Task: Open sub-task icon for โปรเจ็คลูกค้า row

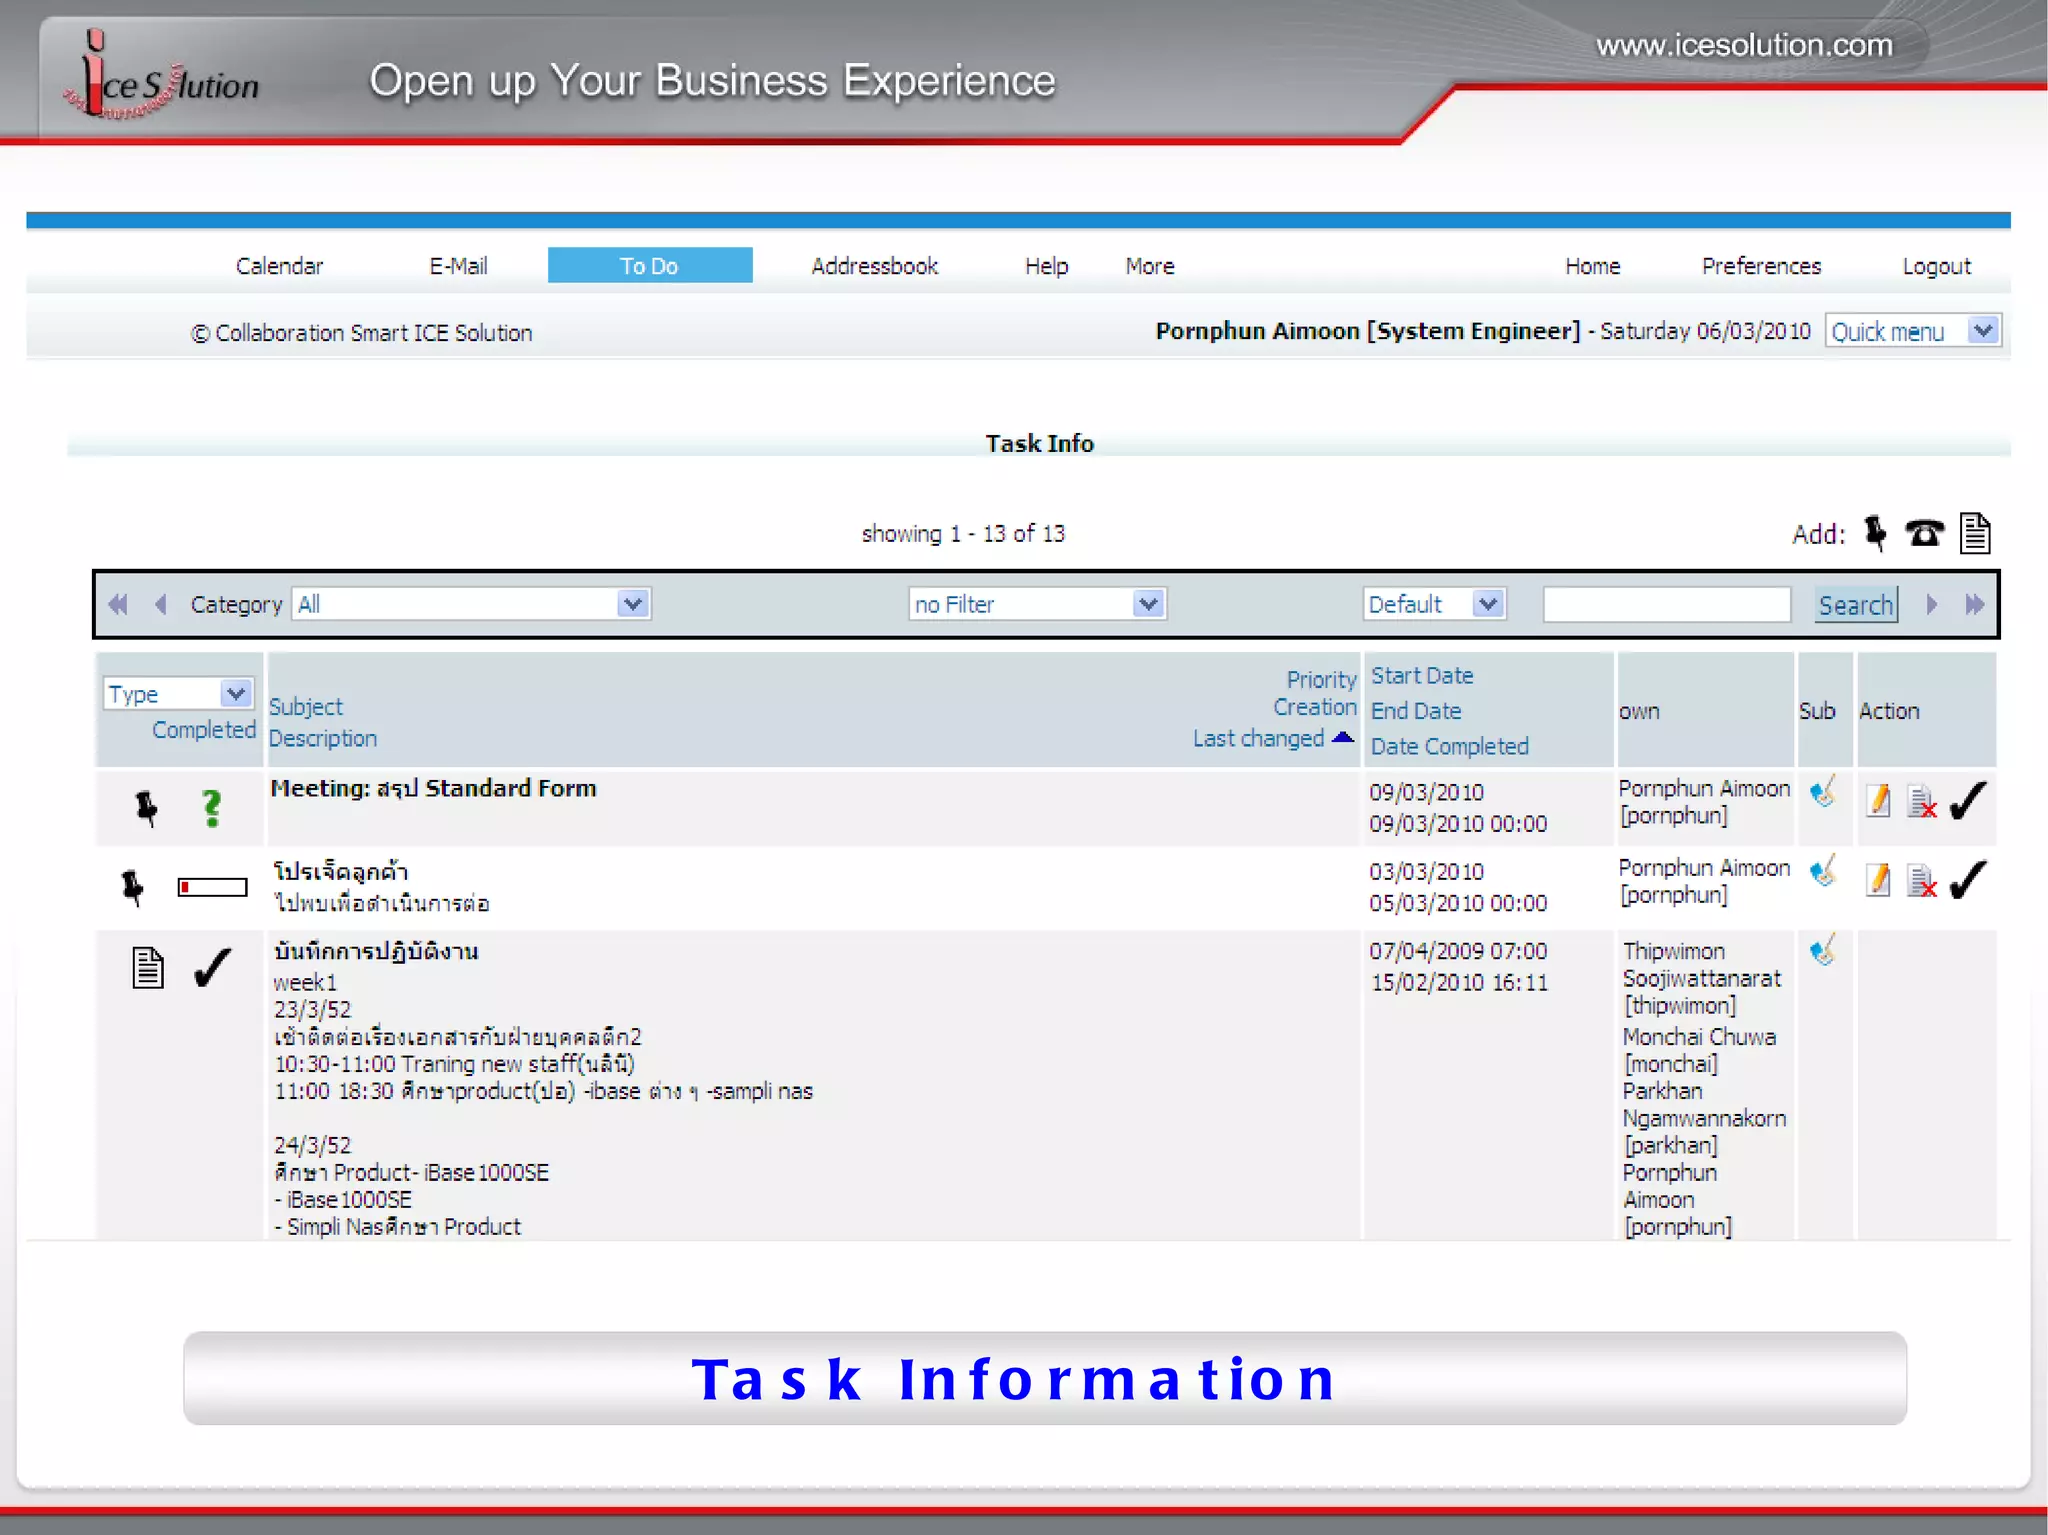Action: pyautogui.click(x=1823, y=871)
